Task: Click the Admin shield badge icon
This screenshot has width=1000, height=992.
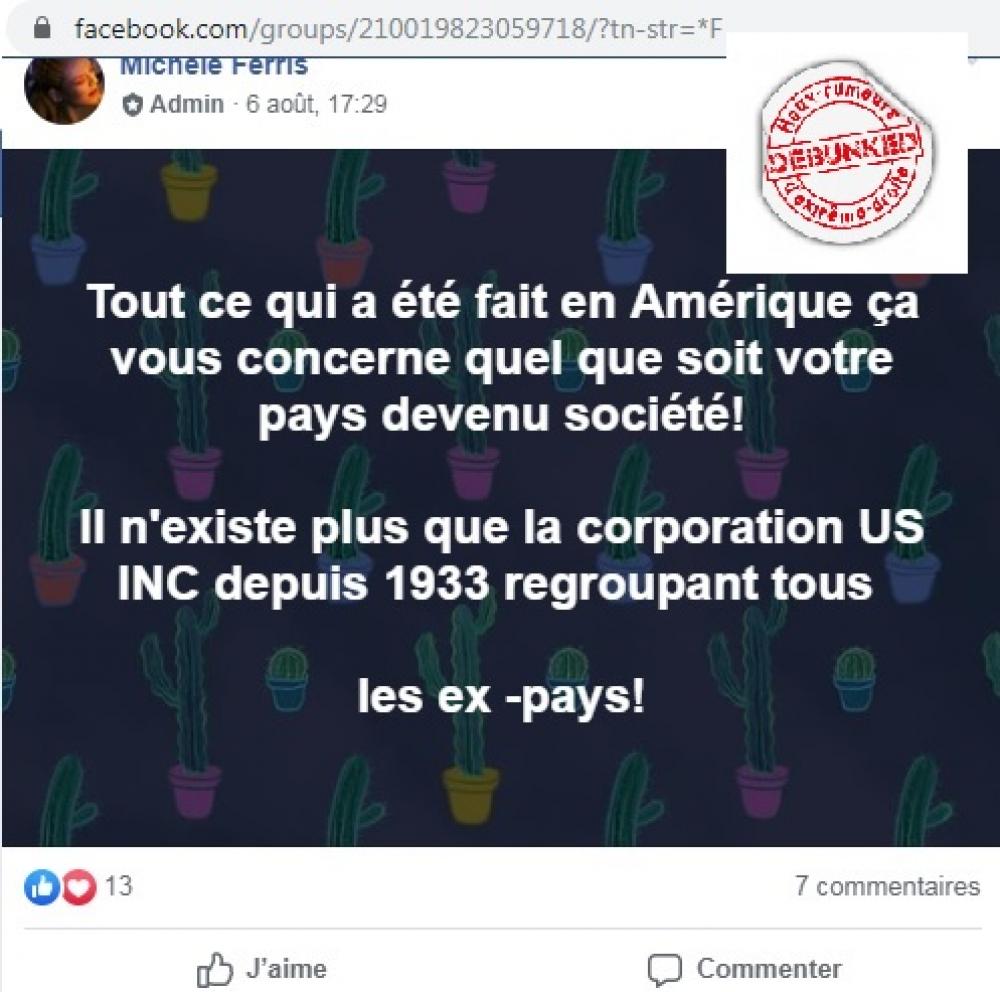Action: pos(132,105)
